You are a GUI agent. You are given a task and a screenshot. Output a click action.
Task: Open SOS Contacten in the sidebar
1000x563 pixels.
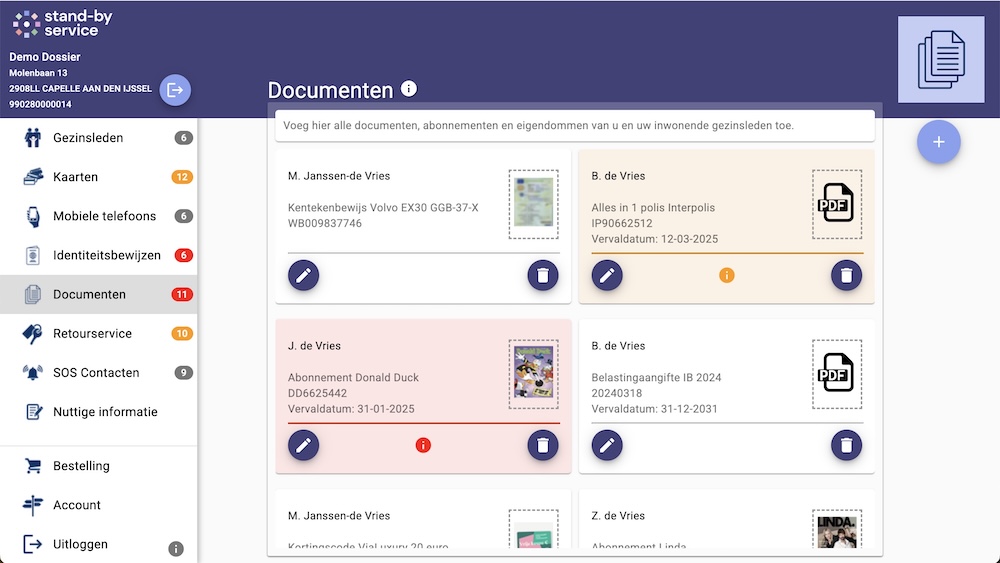pos(99,372)
